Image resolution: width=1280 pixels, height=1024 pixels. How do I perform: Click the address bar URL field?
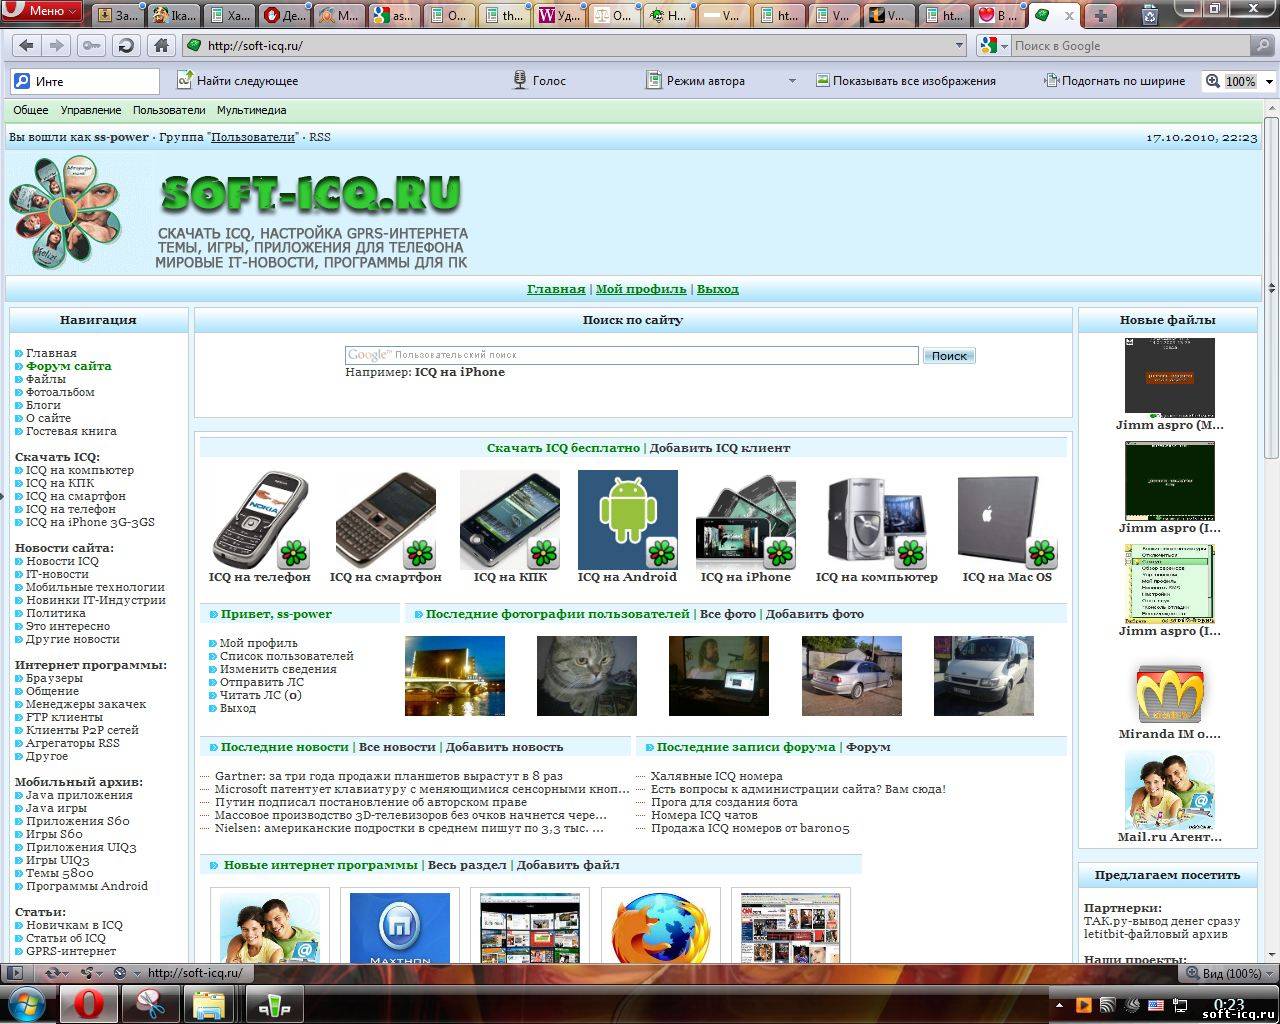pyautogui.click(x=575, y=45)
